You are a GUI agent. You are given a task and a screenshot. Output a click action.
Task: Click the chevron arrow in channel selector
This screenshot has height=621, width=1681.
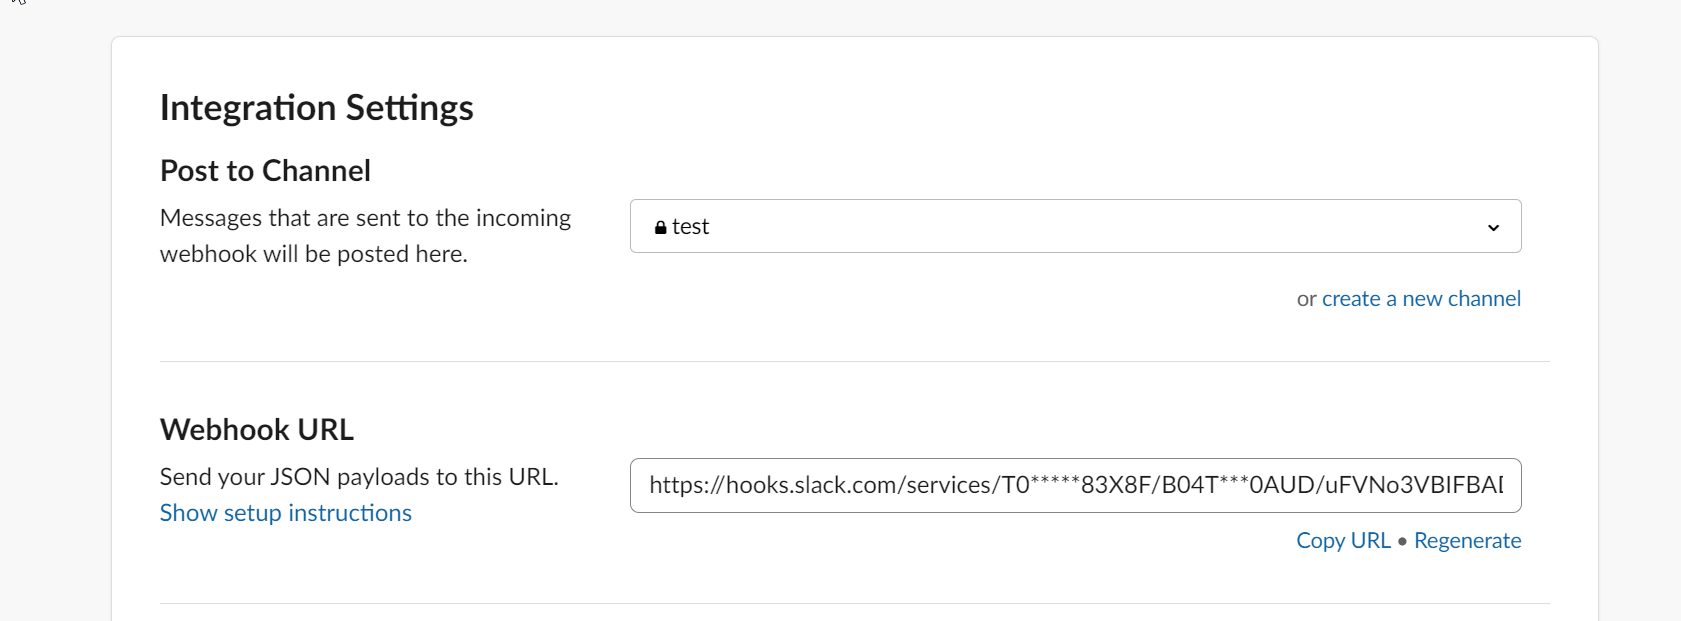coord(1493,227)
